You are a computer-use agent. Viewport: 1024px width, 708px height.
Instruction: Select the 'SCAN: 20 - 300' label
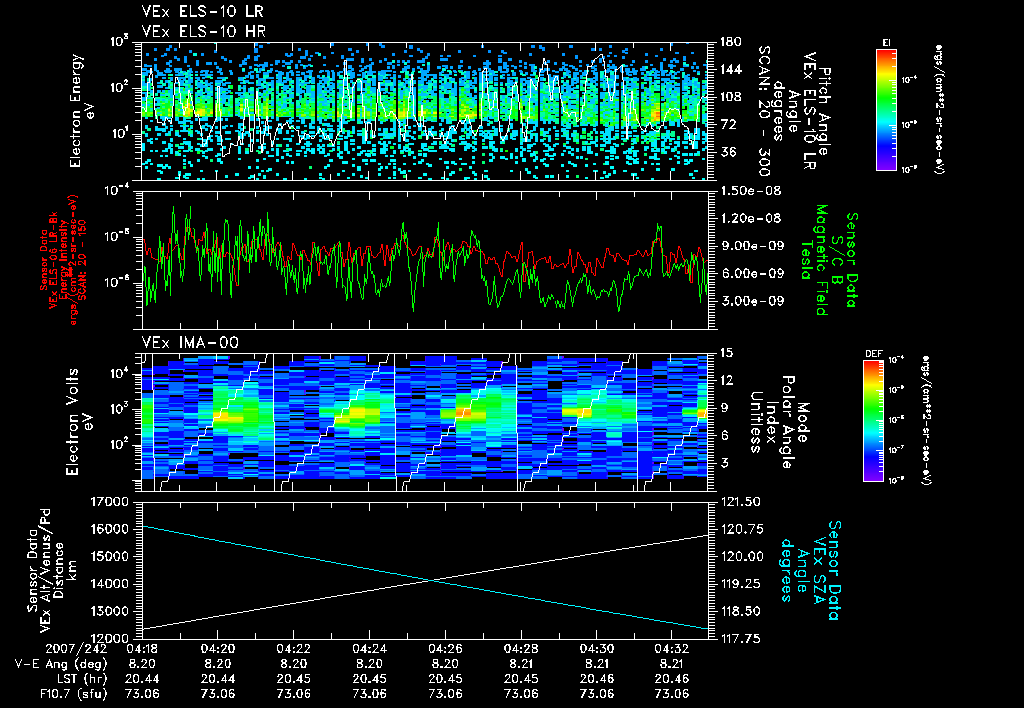click(763, 111)
